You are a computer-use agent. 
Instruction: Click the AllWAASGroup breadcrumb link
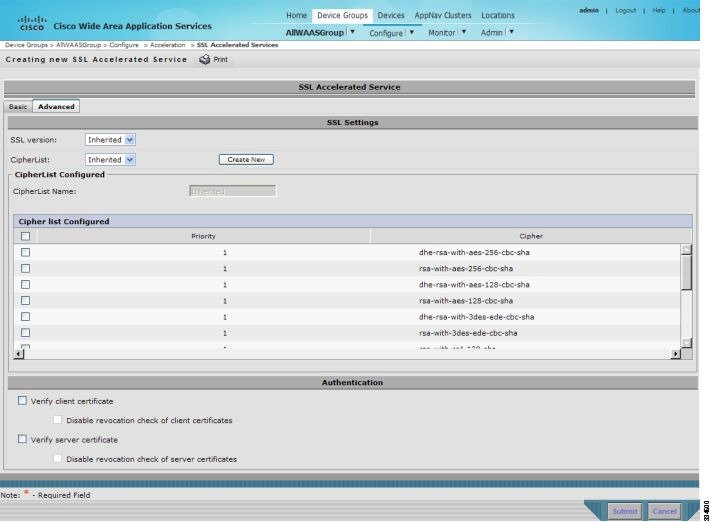tap(78, 45)
